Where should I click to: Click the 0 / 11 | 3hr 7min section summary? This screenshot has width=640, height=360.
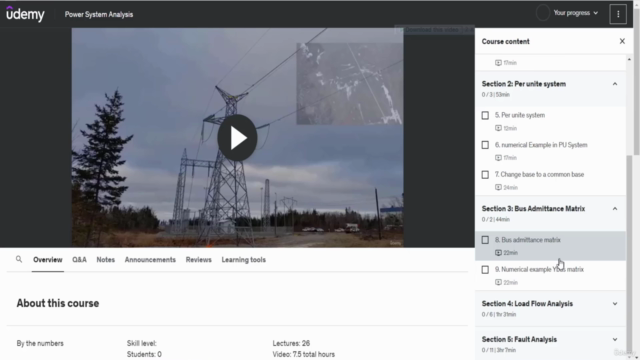[498, 350]
